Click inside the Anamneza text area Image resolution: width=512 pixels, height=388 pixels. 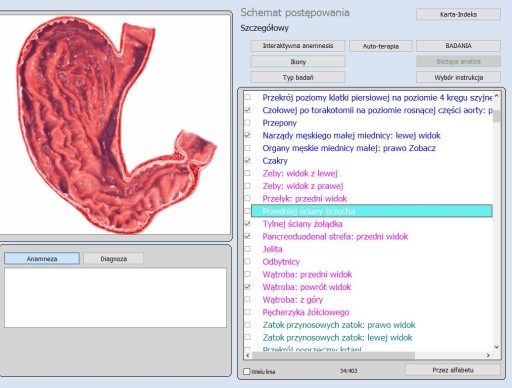pyautogui.click(x=115, y=298)
